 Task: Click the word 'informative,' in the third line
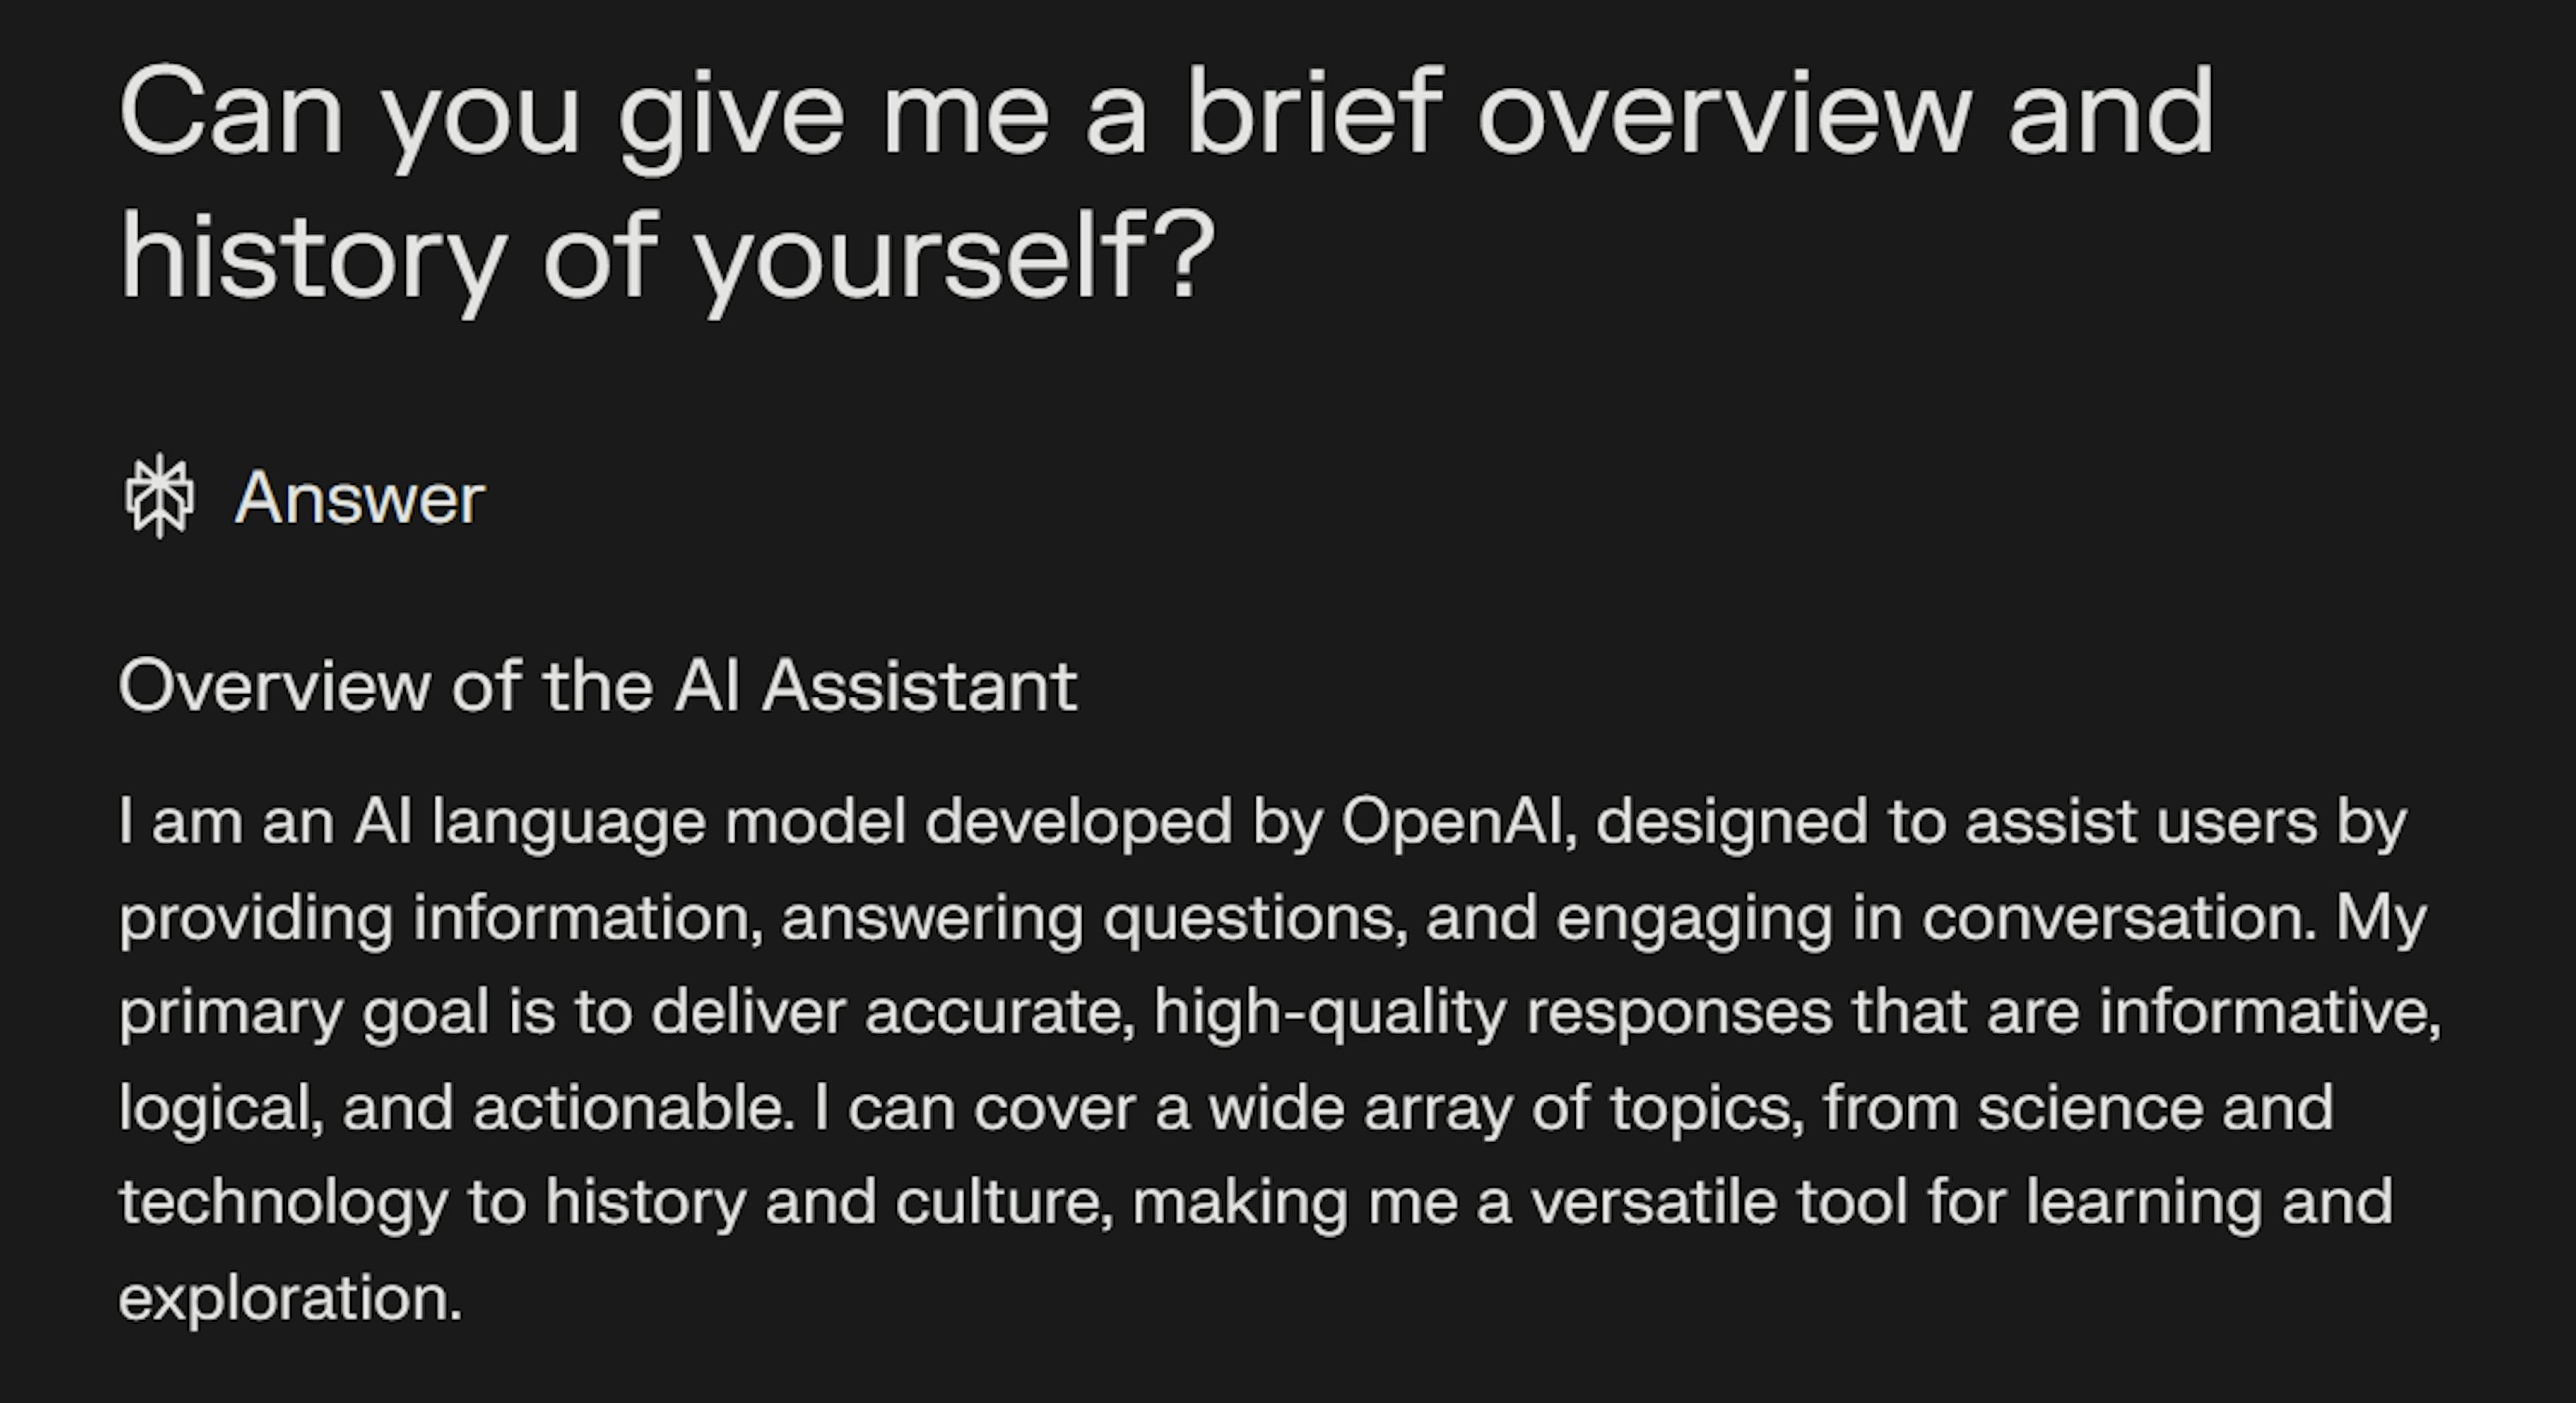coord(2270,1012)
